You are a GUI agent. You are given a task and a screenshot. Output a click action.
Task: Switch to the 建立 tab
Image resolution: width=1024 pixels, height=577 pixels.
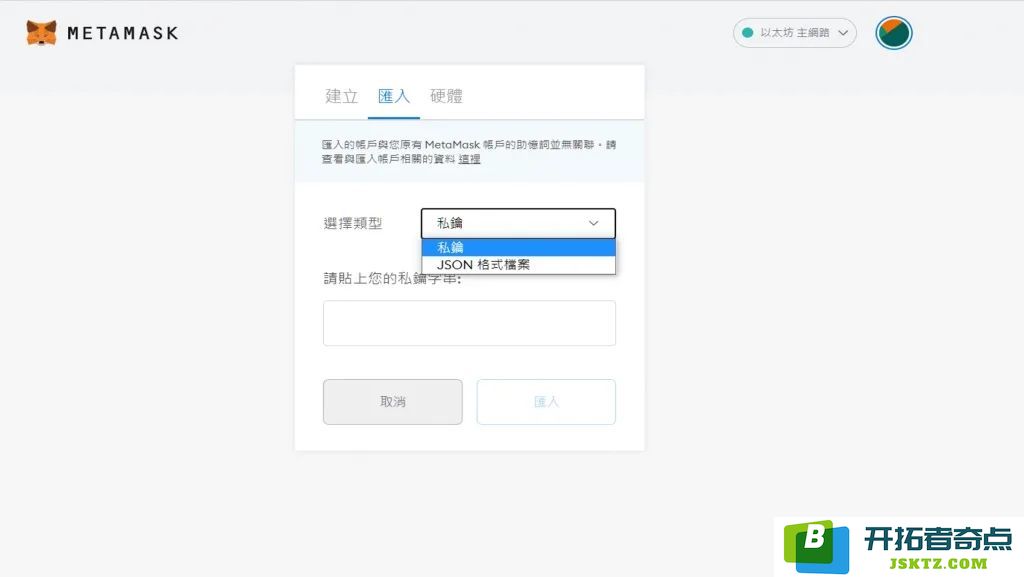tap(342, 97)
